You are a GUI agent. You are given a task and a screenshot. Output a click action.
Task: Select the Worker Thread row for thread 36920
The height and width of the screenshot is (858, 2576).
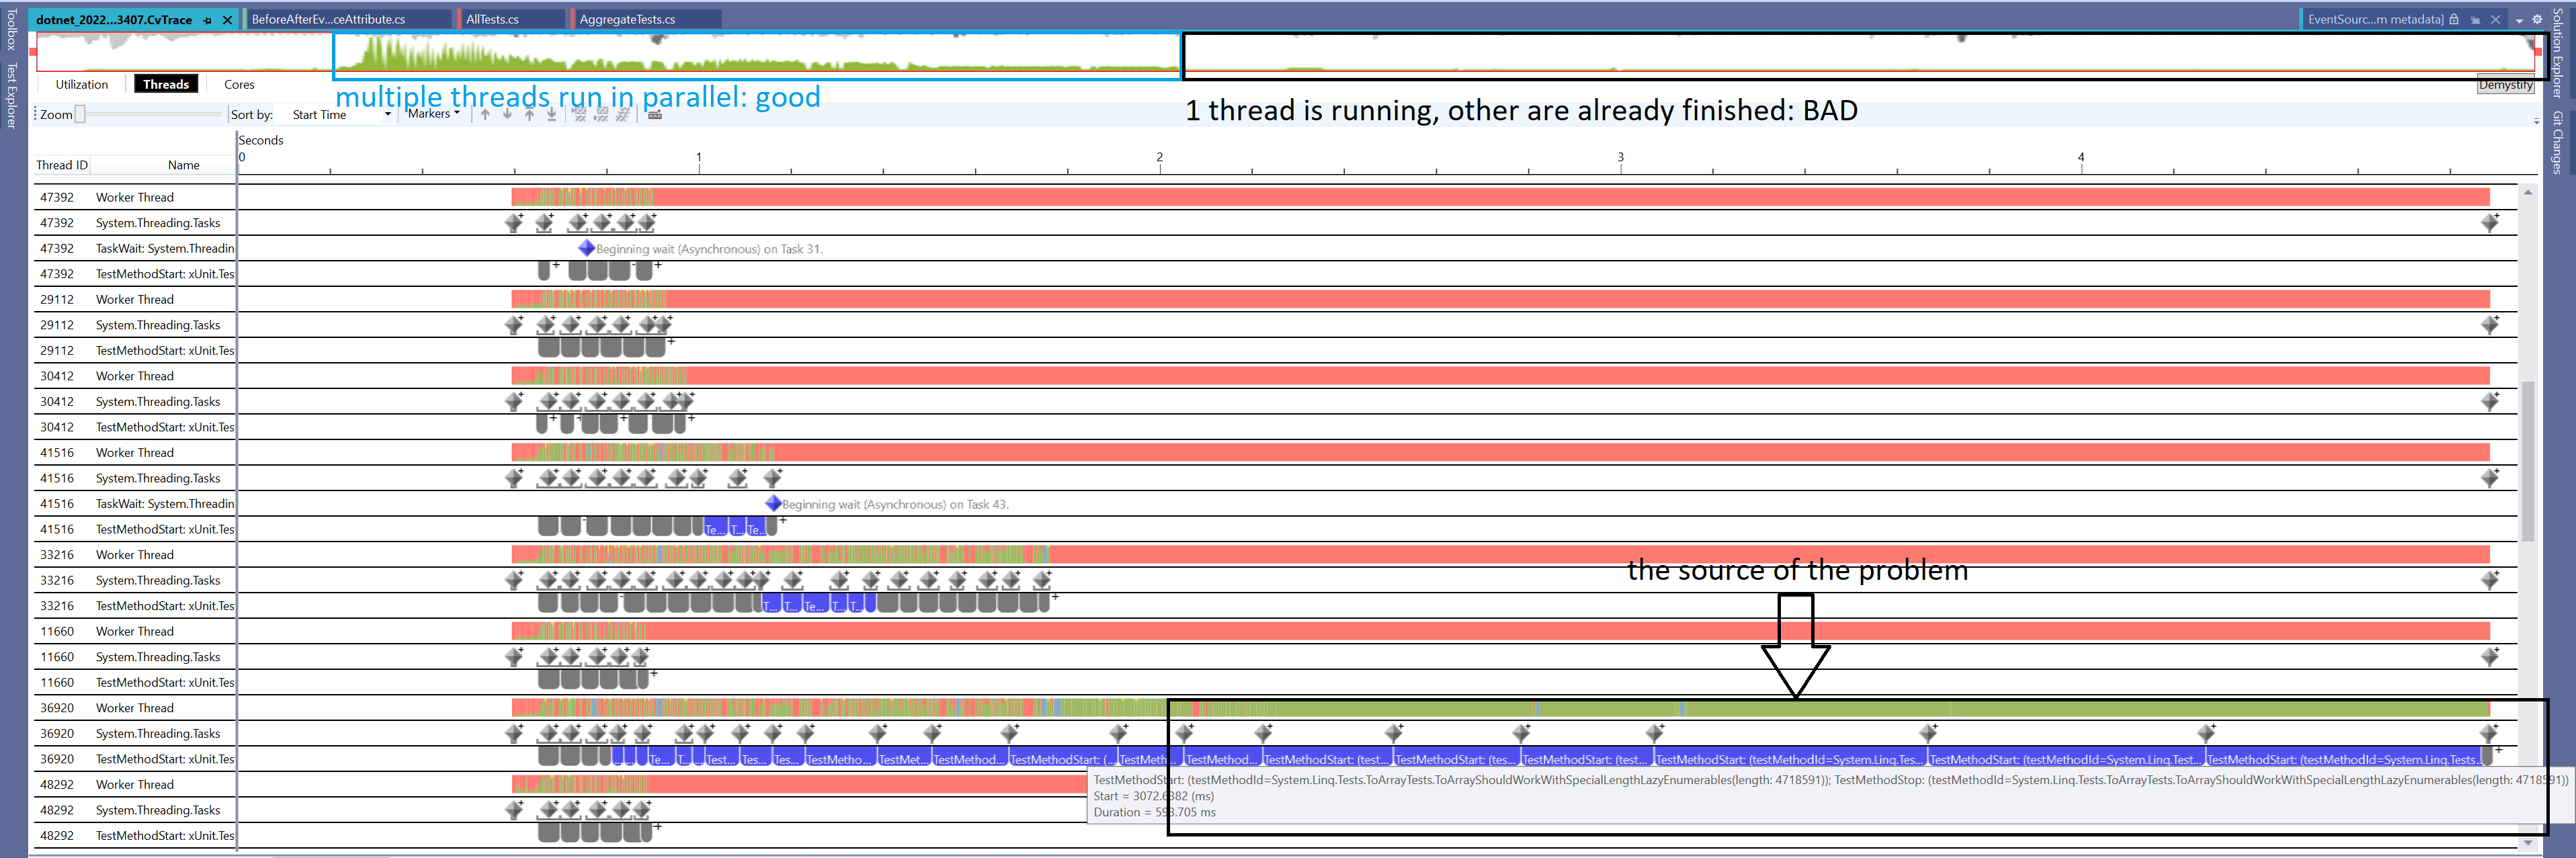(135, 707)
